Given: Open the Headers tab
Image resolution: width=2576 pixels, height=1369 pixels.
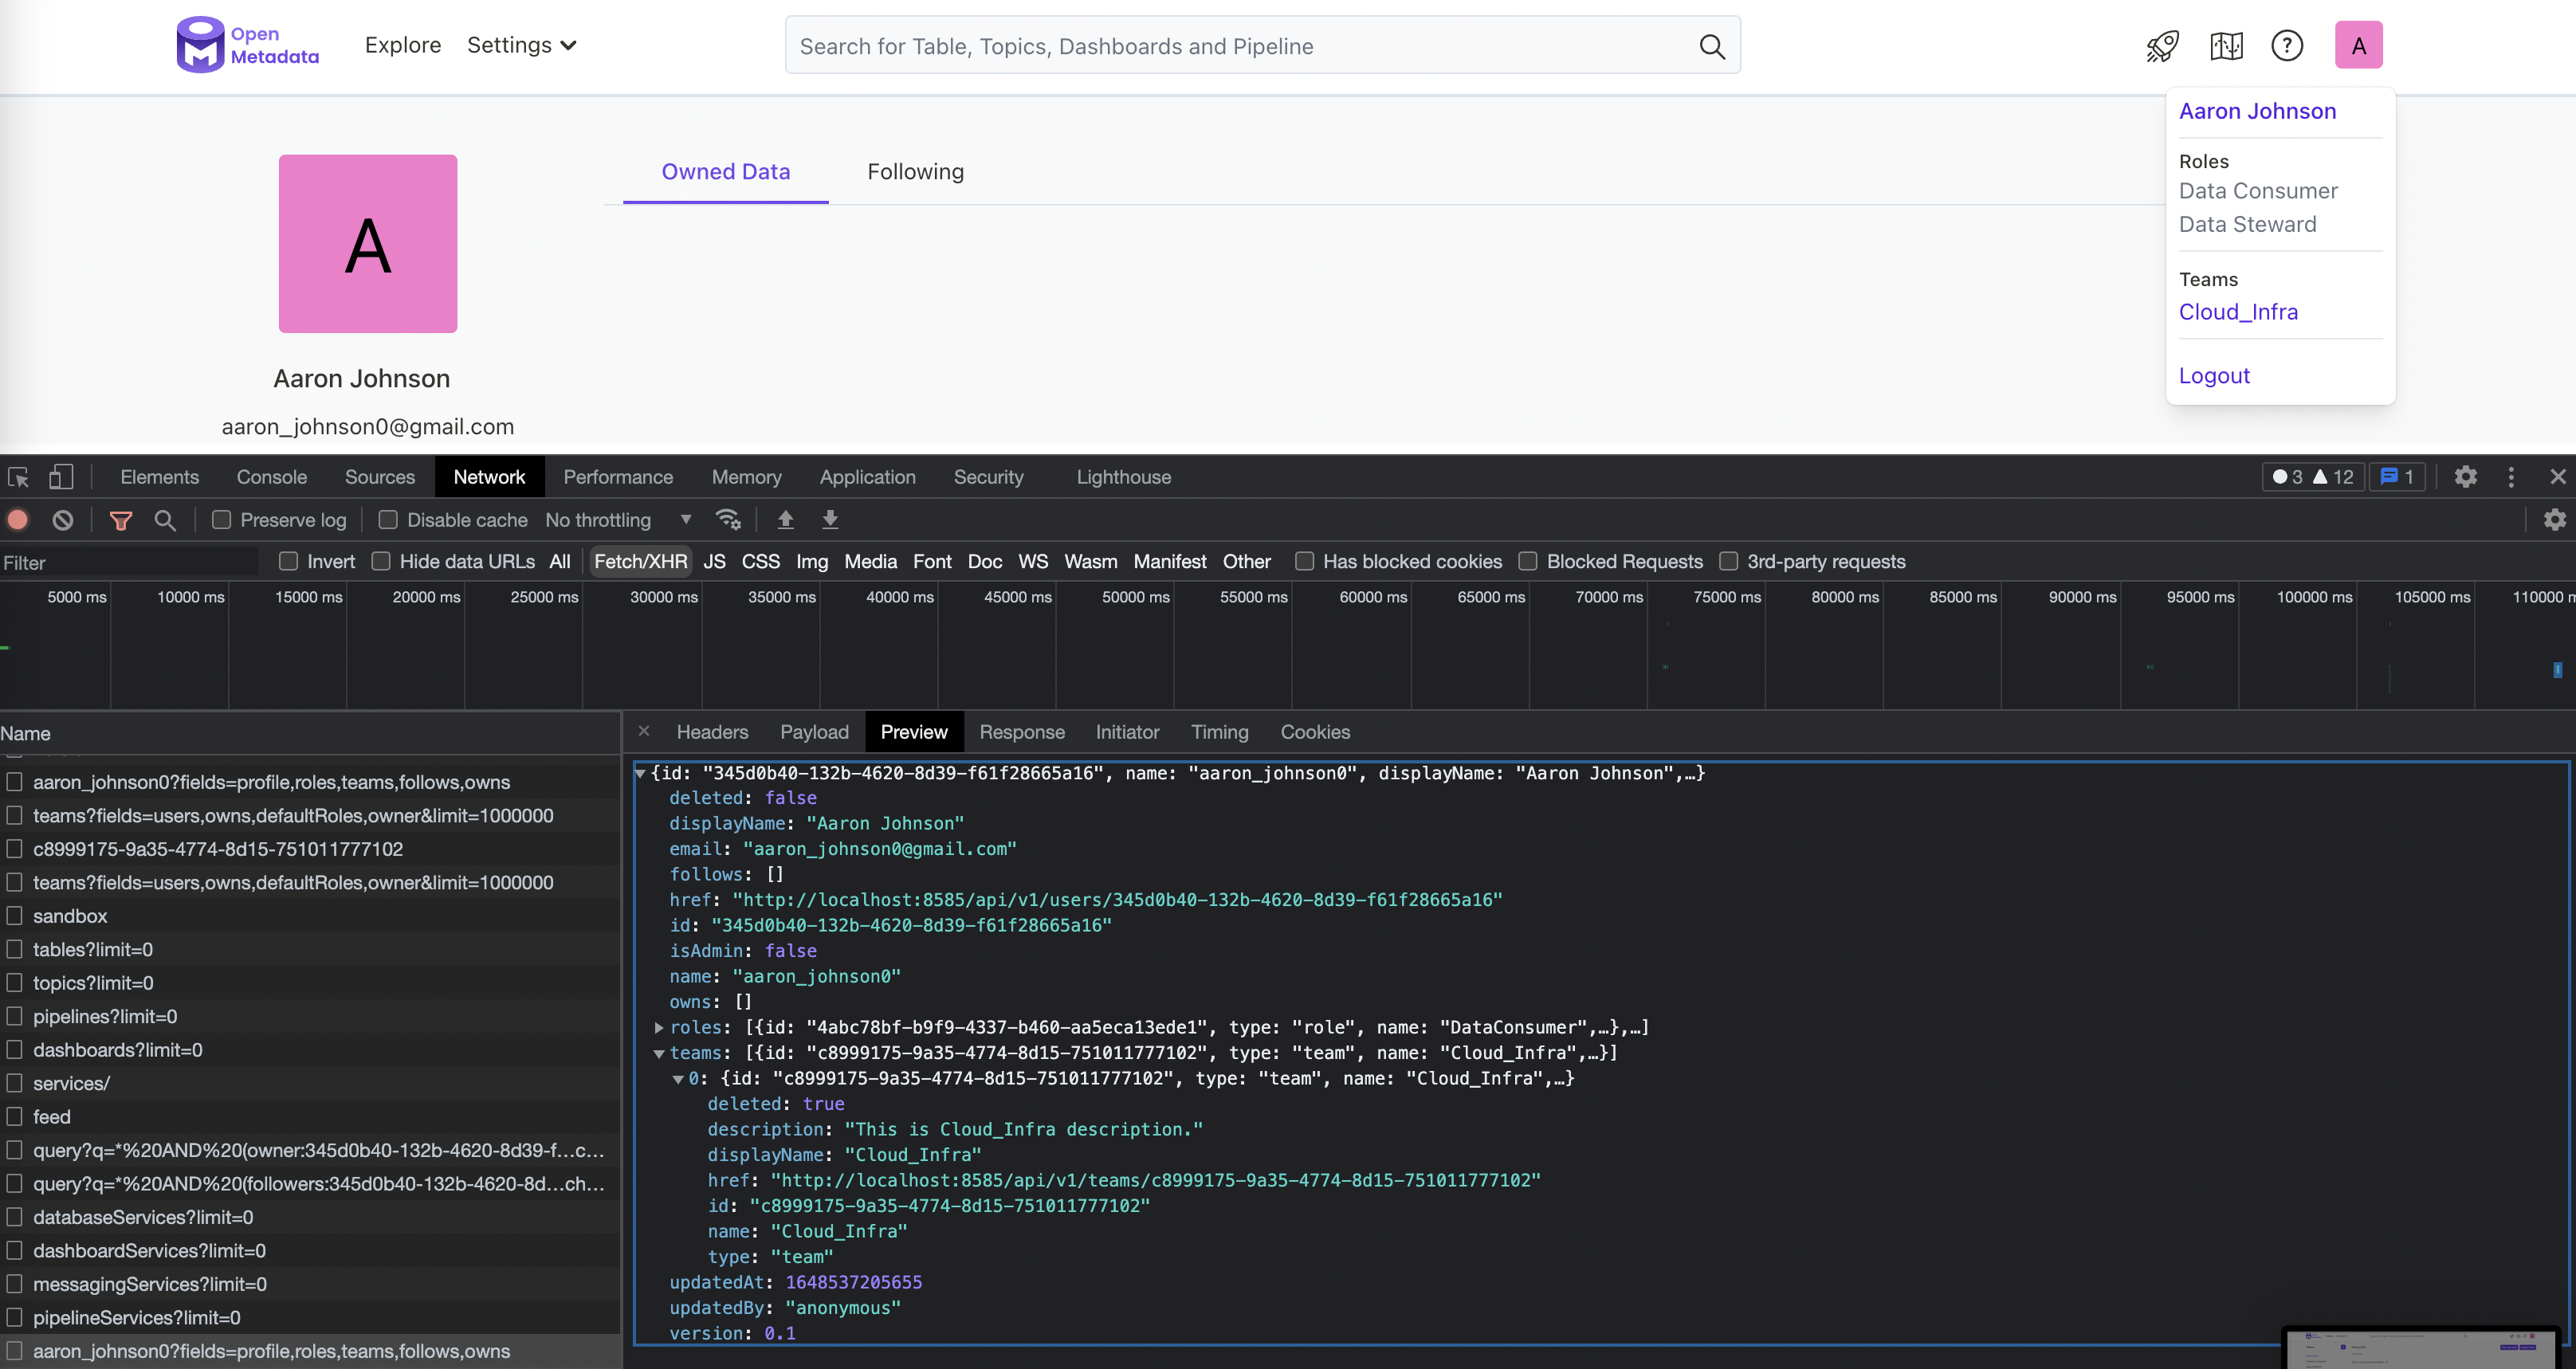Looking at the screenshot, I should [x=712, y=732].
